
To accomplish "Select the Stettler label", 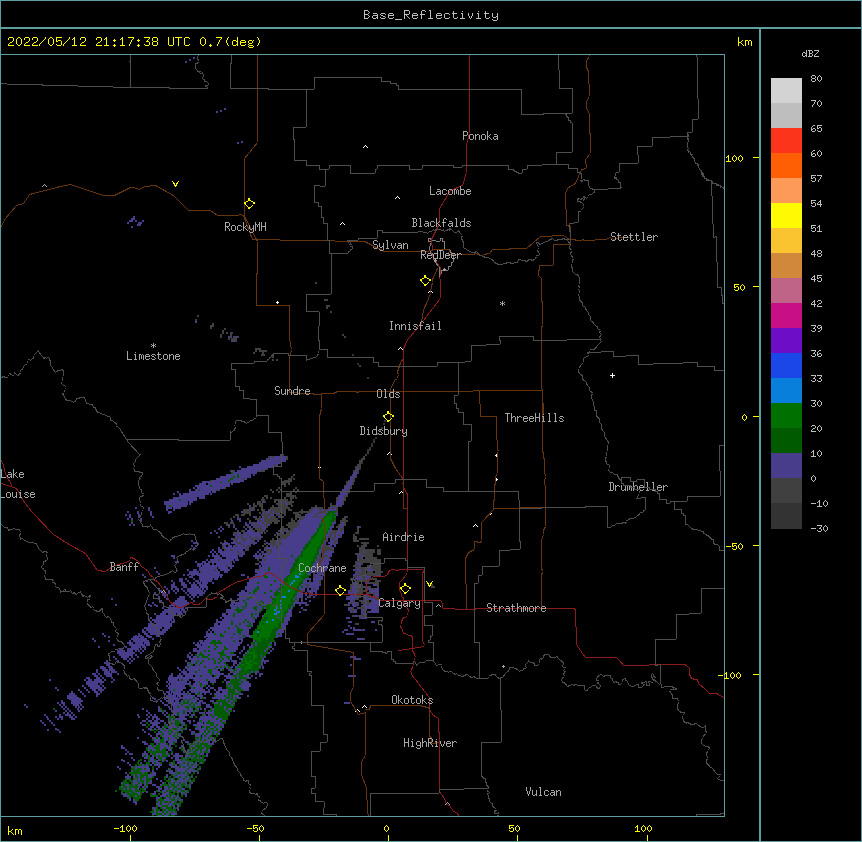I will click(634, 237).
